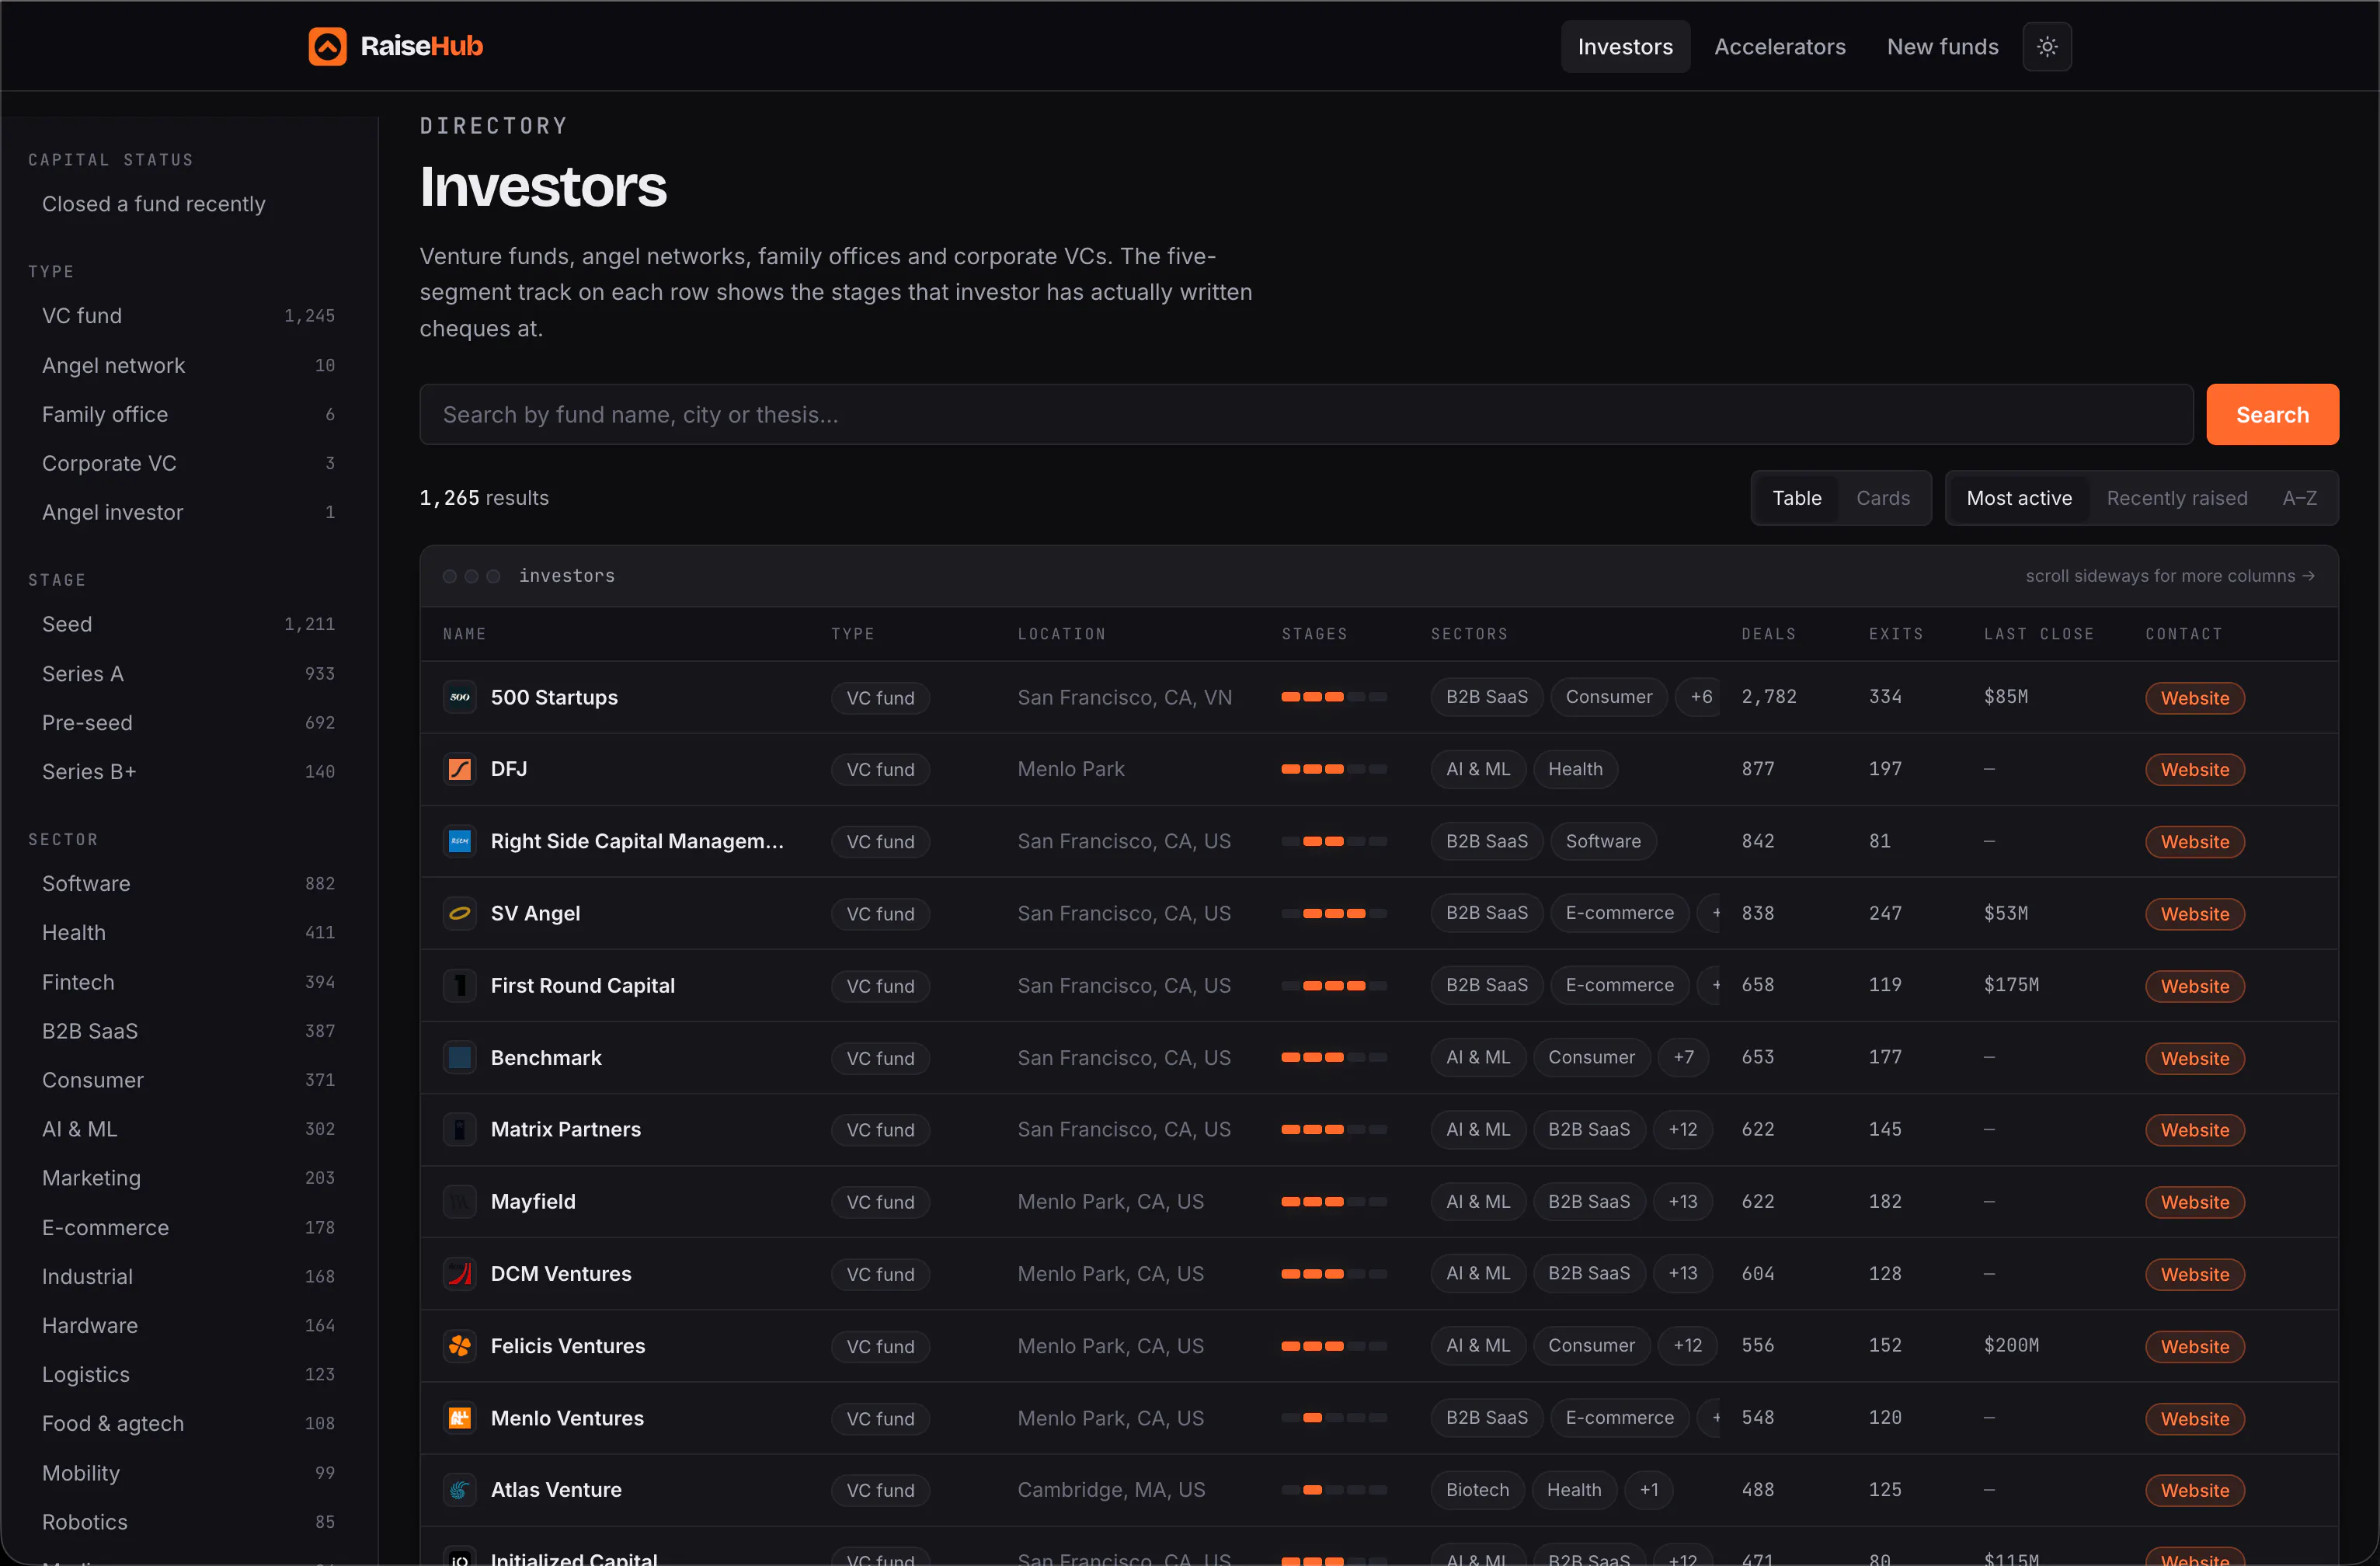Click the SV Angel stages track
Viewport: 2380px width, 1566px height.
(x=1334, y=913)
